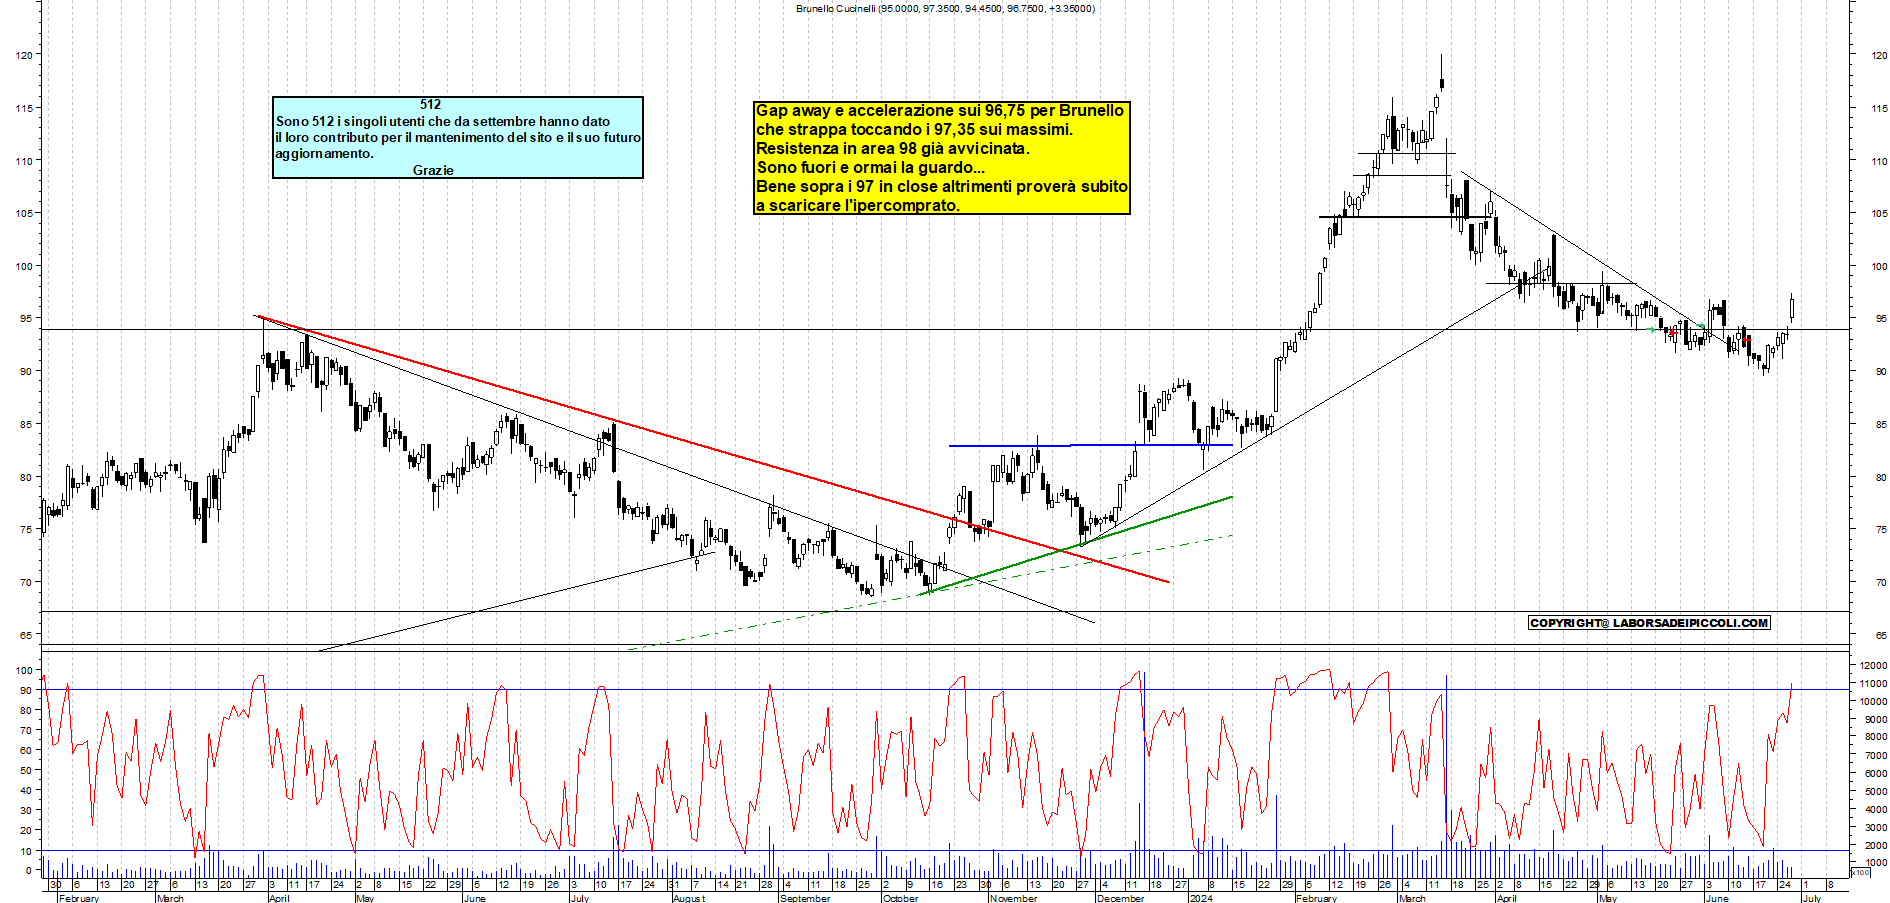The width and height of the screenshot is (1890, 903).
Task: Click the 'aggiornamento.' line in cyan box
Action: tap(324, 153)
